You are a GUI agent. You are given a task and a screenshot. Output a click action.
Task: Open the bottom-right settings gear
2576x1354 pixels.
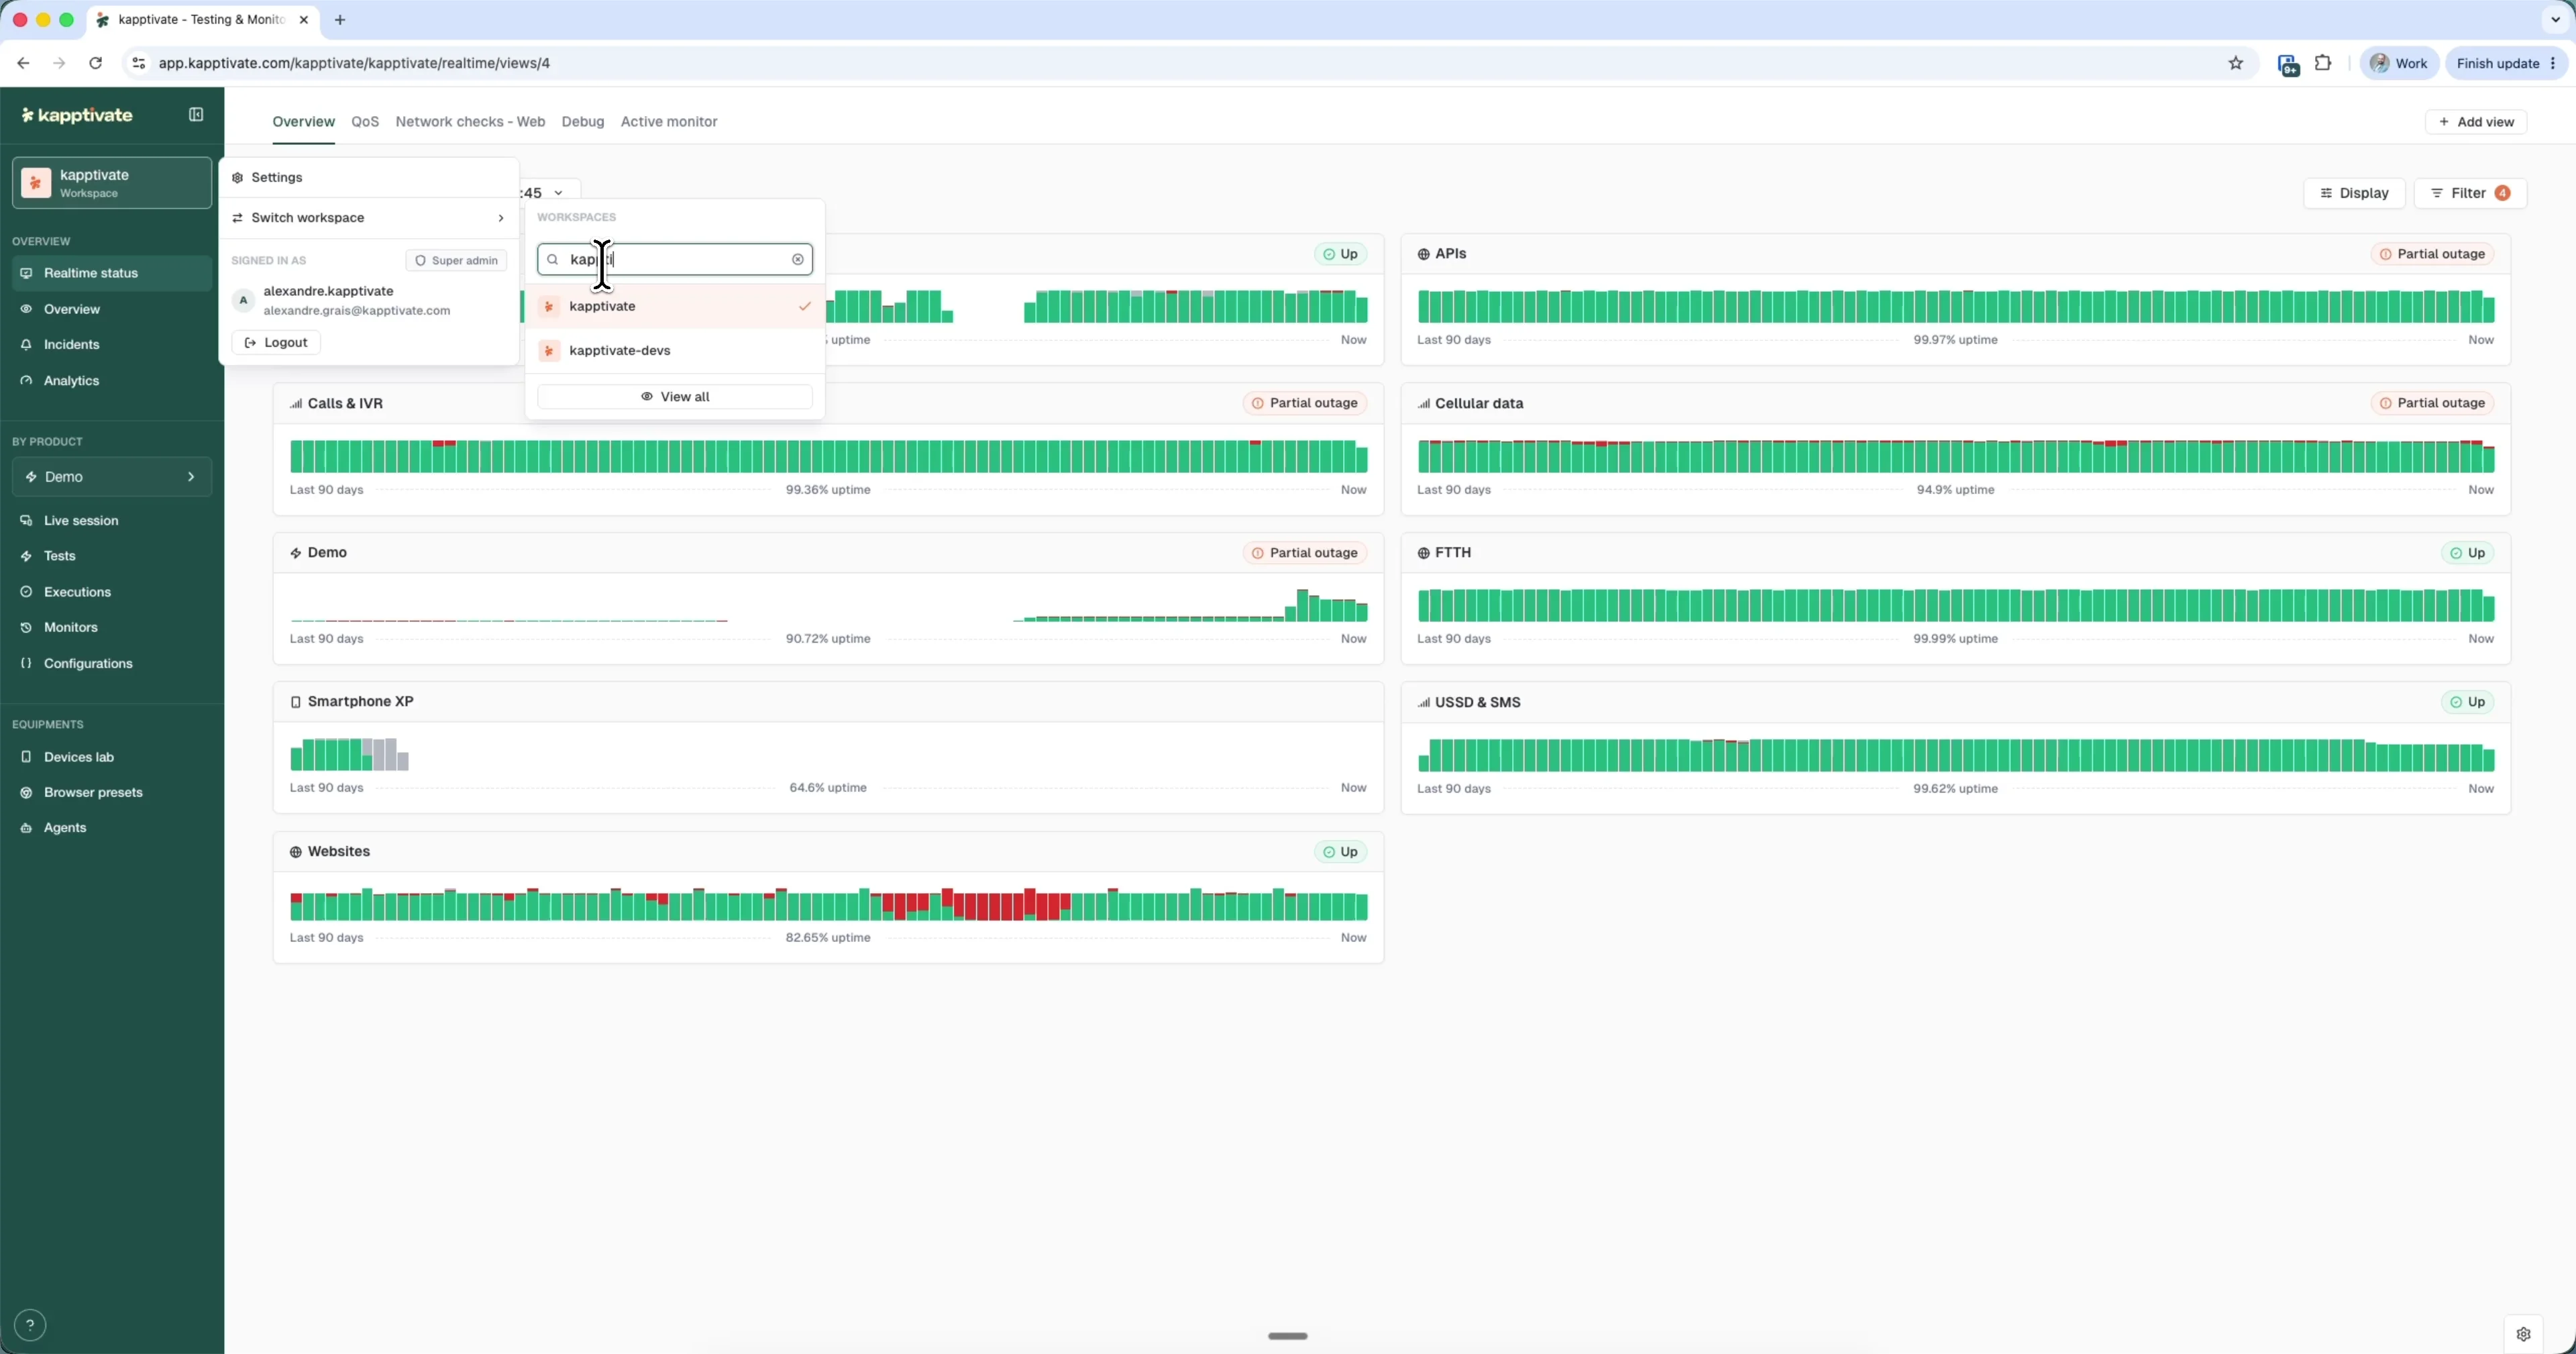tap(2523, 1334)
